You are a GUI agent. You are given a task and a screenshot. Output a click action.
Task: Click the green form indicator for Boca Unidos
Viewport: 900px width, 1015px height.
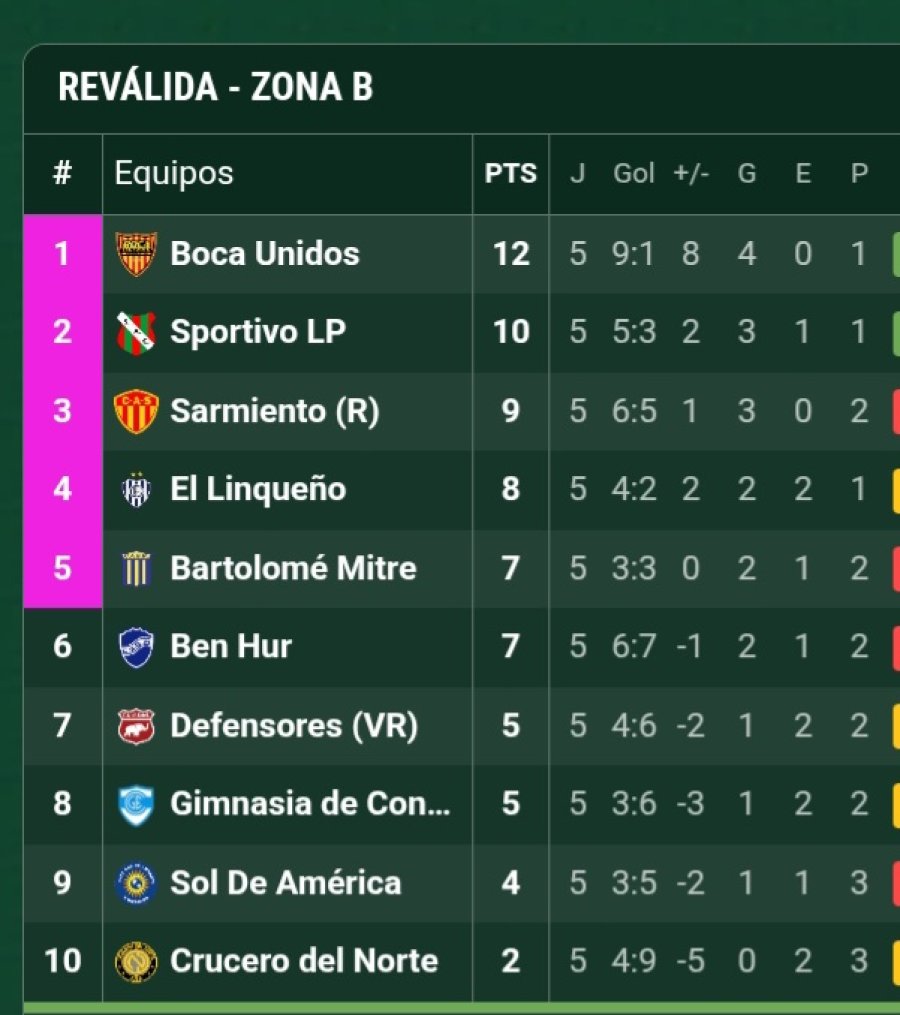click(x=895, y=254)
